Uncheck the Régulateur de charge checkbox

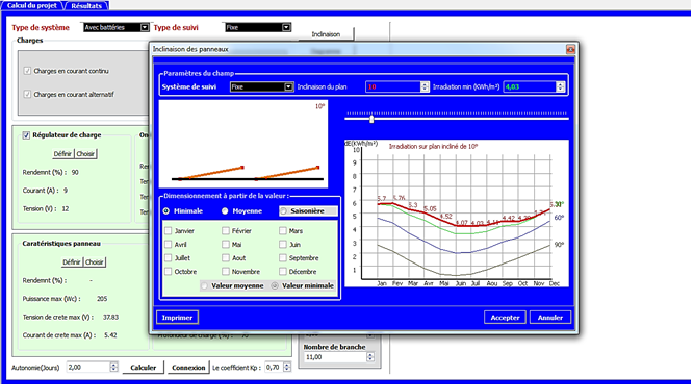click(x=26, y=135)
